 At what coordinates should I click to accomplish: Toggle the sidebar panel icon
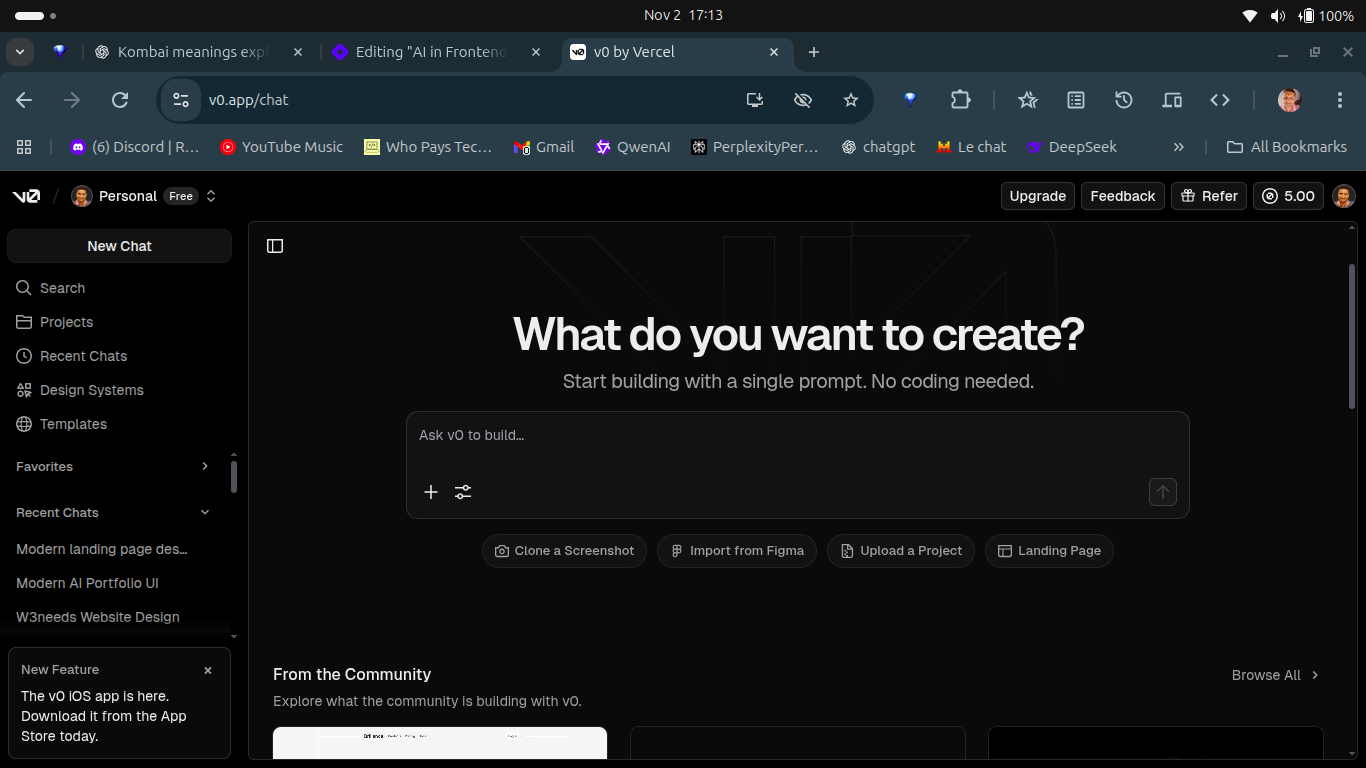[x=275, y=246]
